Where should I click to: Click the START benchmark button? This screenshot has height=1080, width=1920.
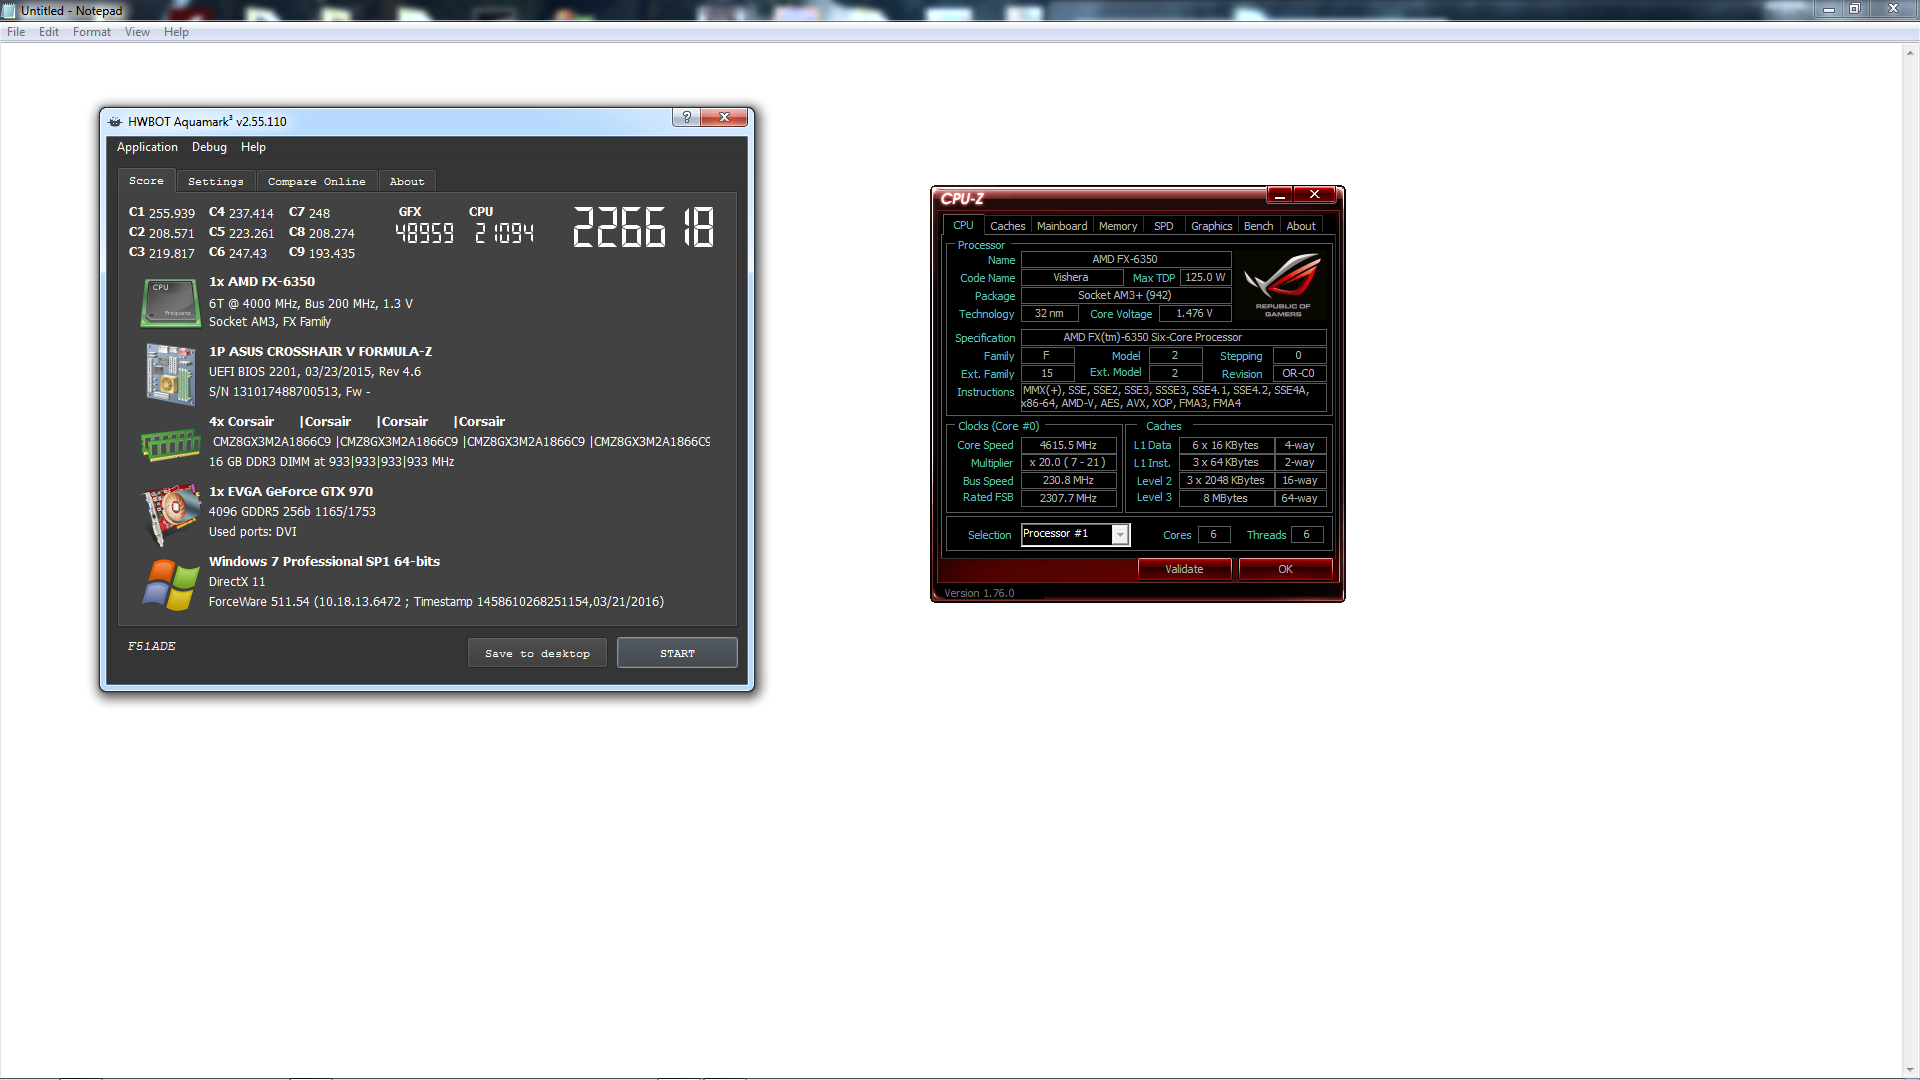point(677,653)
